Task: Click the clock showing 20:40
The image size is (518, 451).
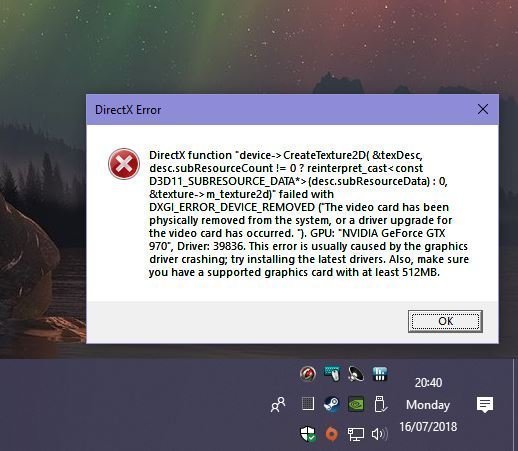Action: [428, 383]
